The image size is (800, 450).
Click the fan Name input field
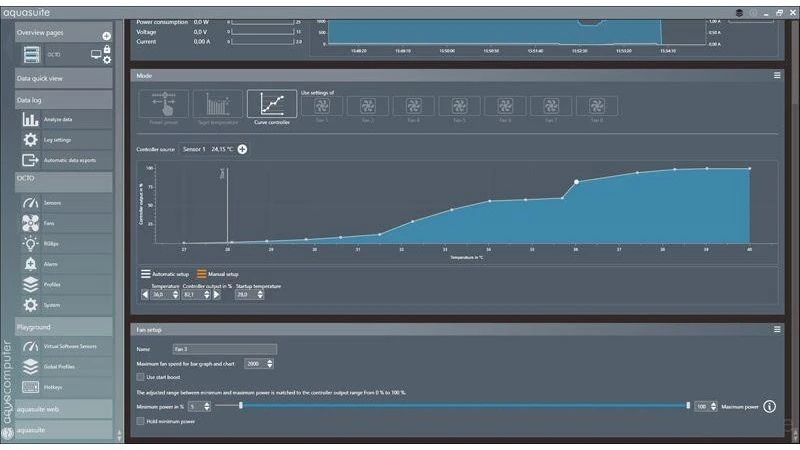[225, 349]
